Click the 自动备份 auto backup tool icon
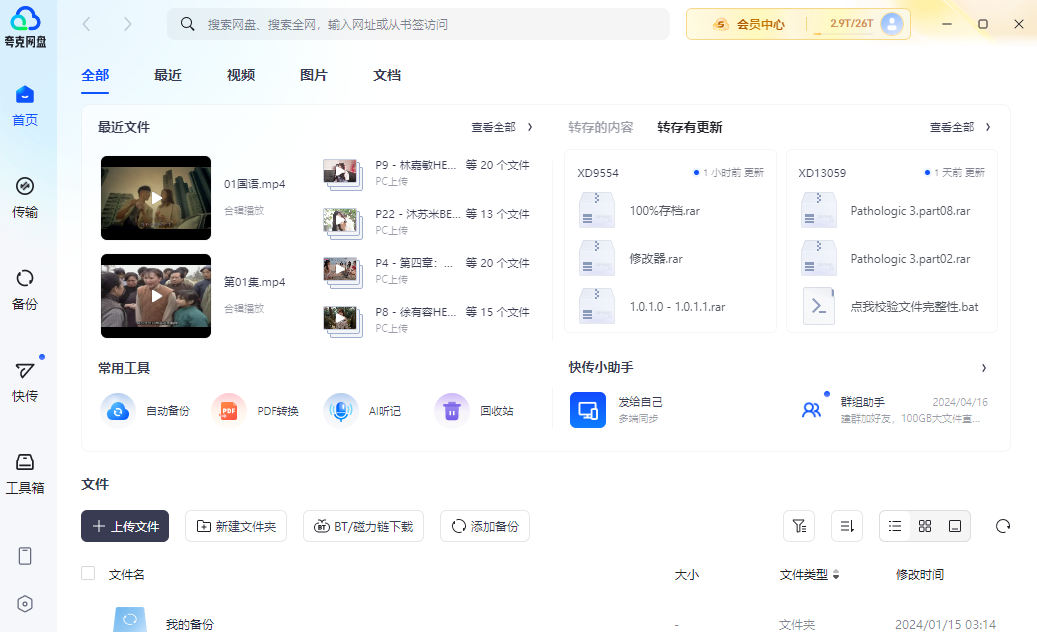The height and width of the screenshot is (632, 1037). (118, 410)
